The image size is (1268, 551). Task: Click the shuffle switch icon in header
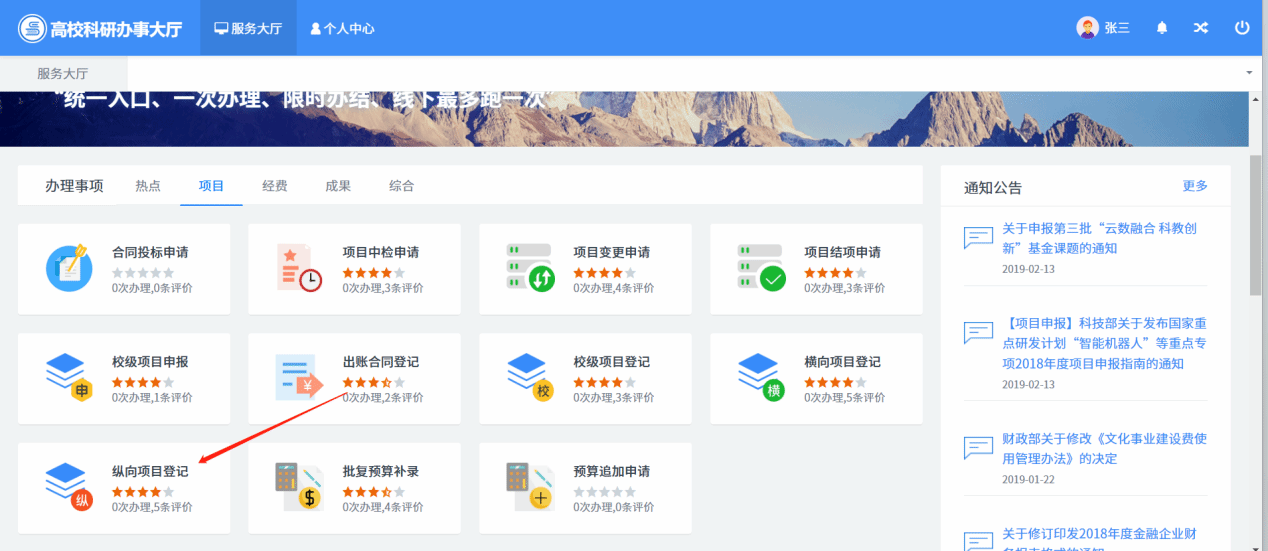tap(1201, 28)
